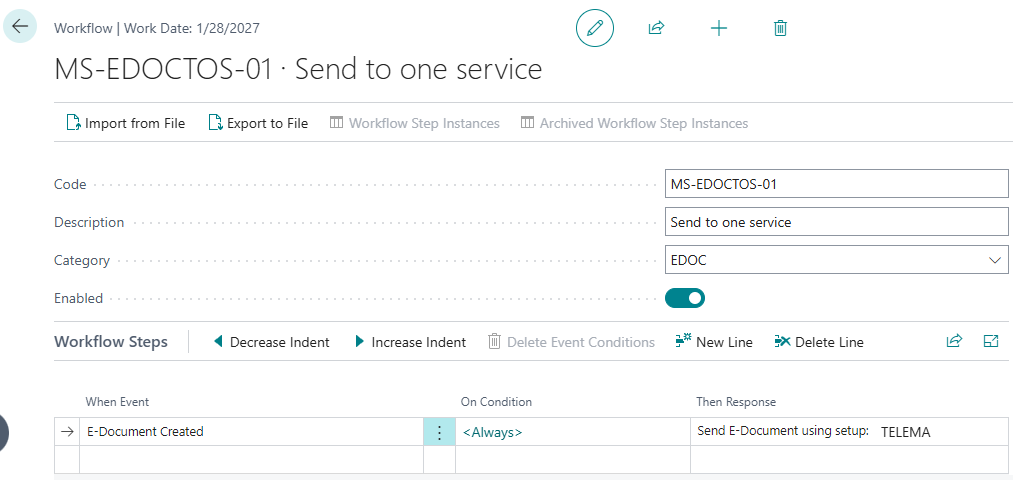The image size is (1013, 480).
Task: Click the plus icon to create new
Action: tap(718, 28)
